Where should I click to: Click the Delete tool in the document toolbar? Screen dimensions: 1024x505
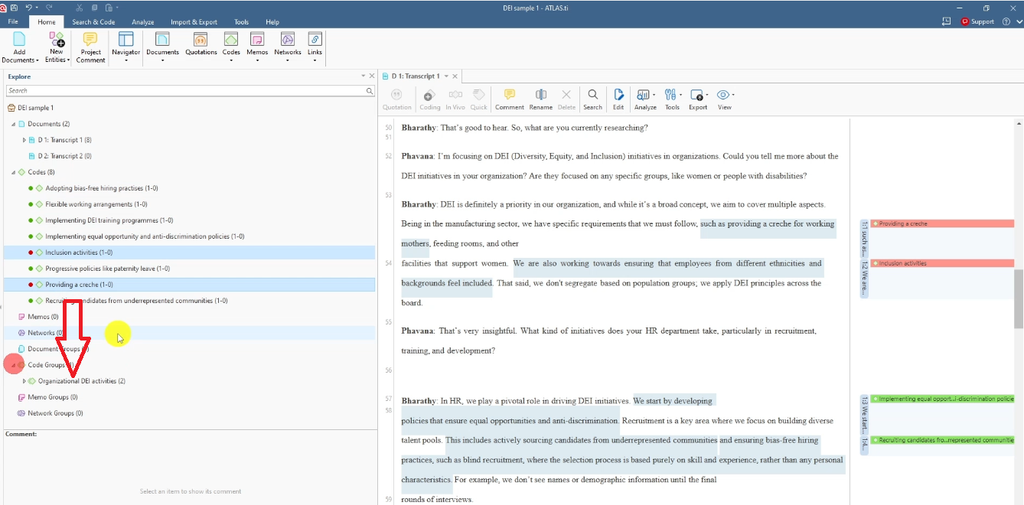(566, 99)
